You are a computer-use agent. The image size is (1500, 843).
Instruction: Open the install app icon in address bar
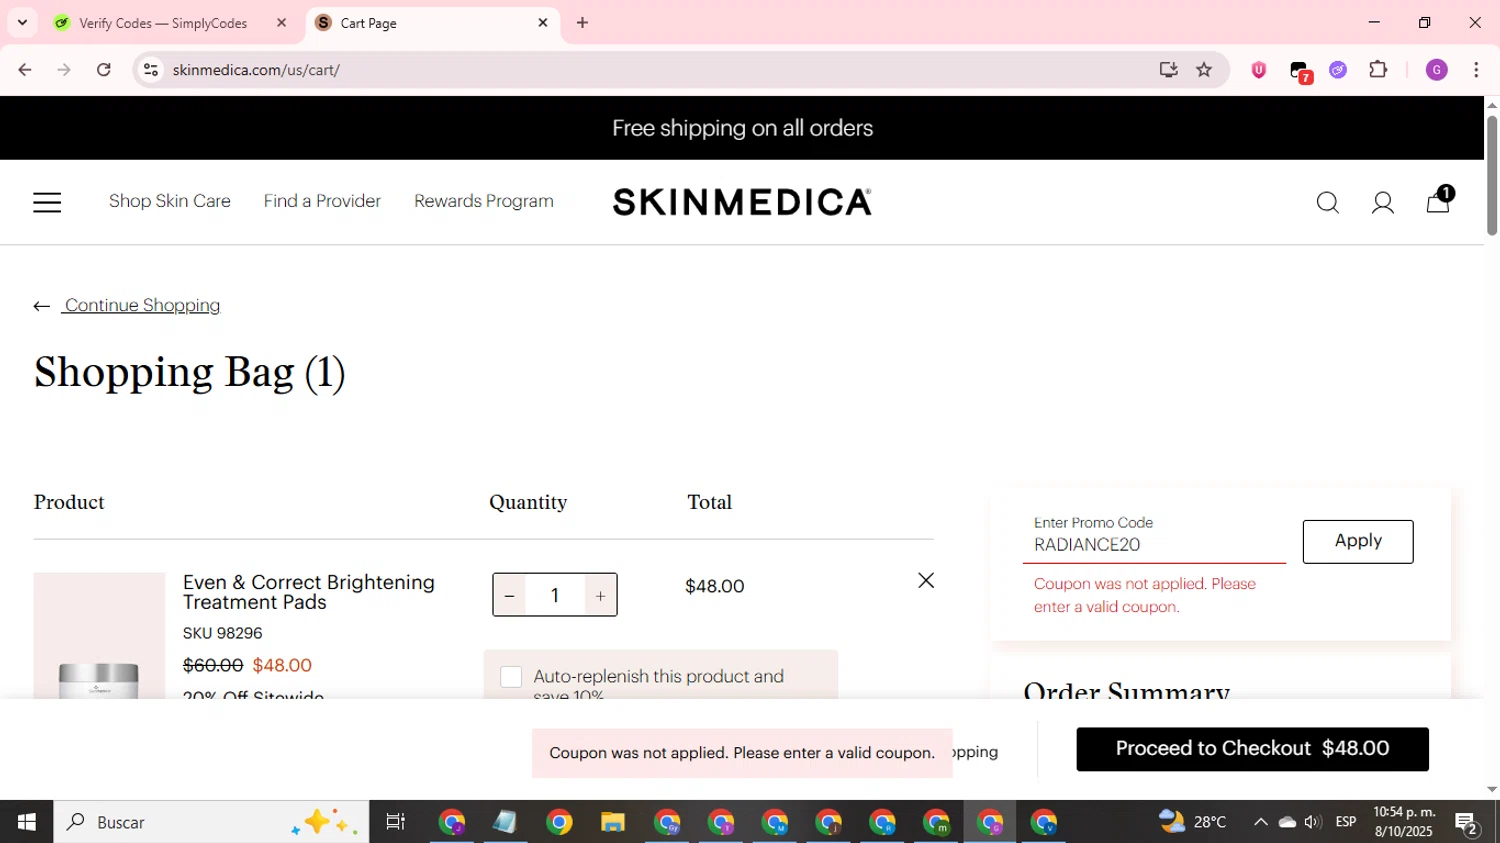coord(1168,70)
